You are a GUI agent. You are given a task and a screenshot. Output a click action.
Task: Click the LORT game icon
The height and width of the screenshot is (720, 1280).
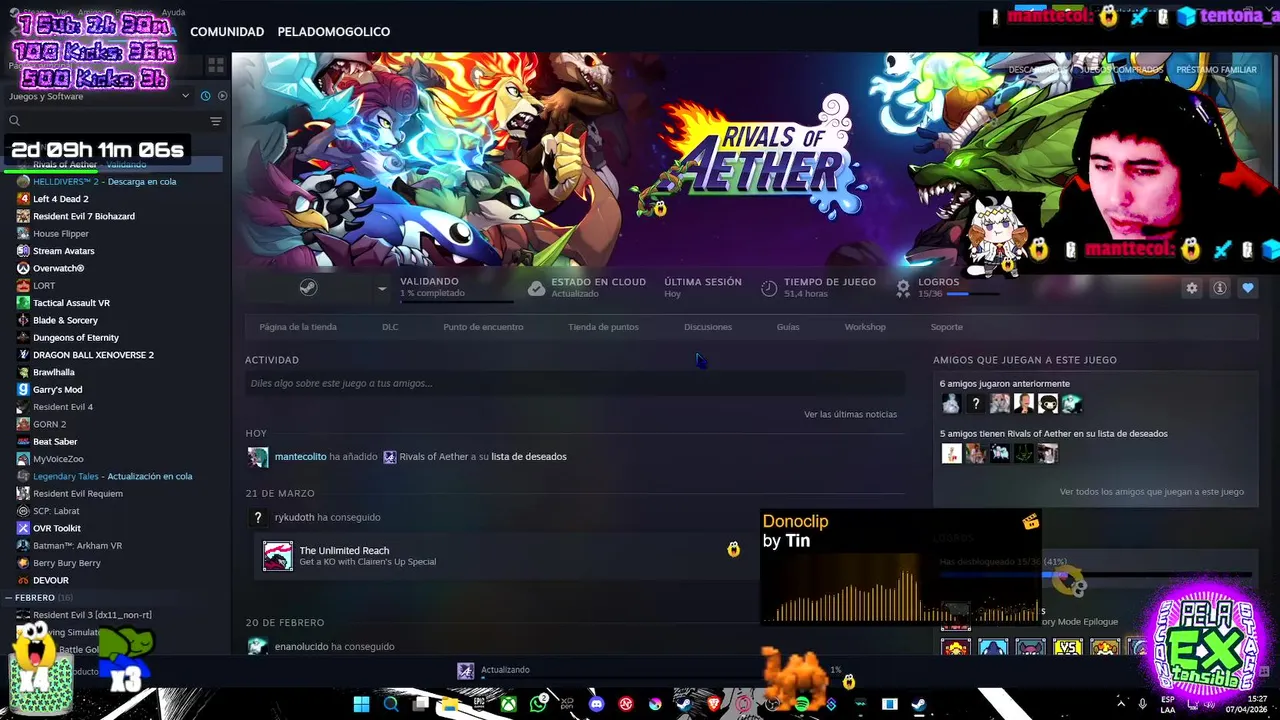(23, 286)
